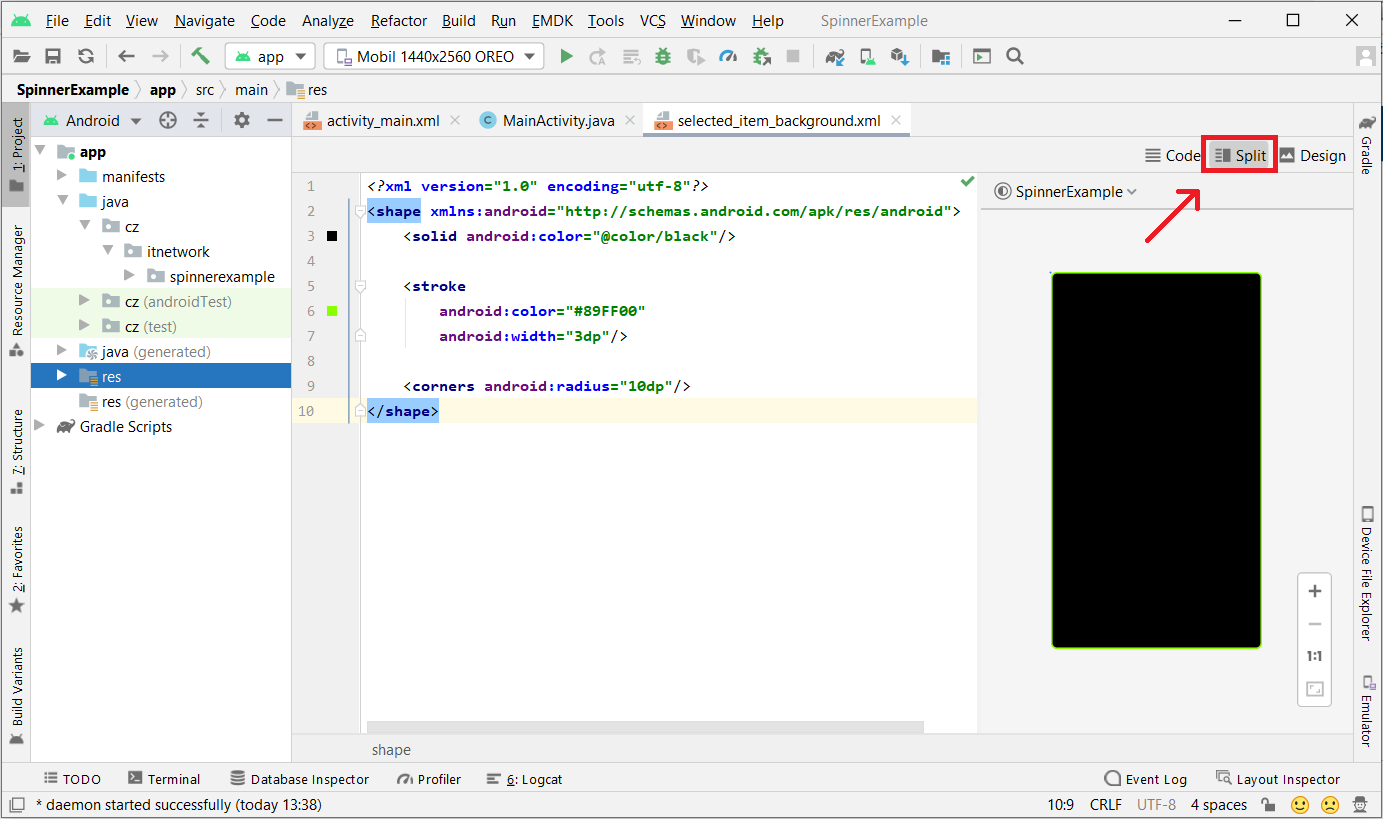The image size is (1383, 819).
Task: Click the Debug app bug icon
Action: pyautogui.click(x=662, y=57)
